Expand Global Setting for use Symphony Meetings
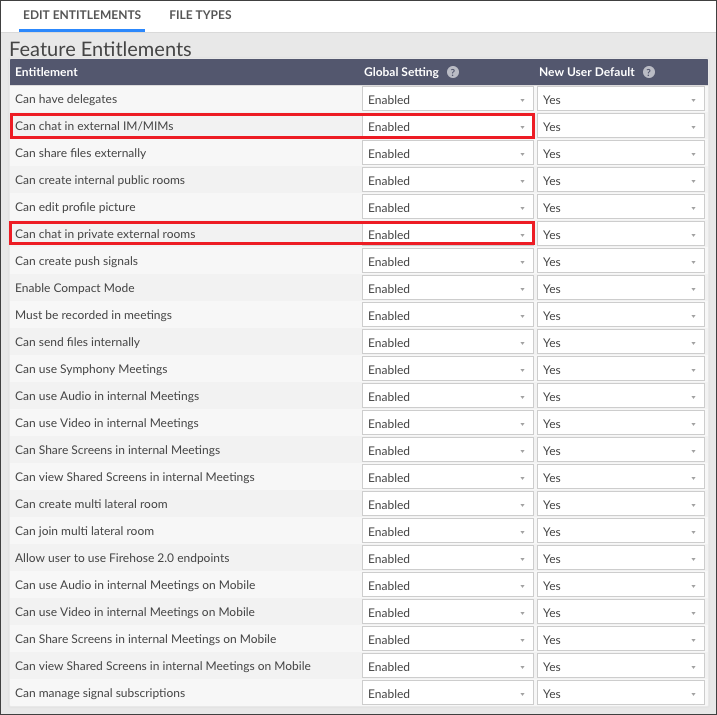 (x=448, y=369)
